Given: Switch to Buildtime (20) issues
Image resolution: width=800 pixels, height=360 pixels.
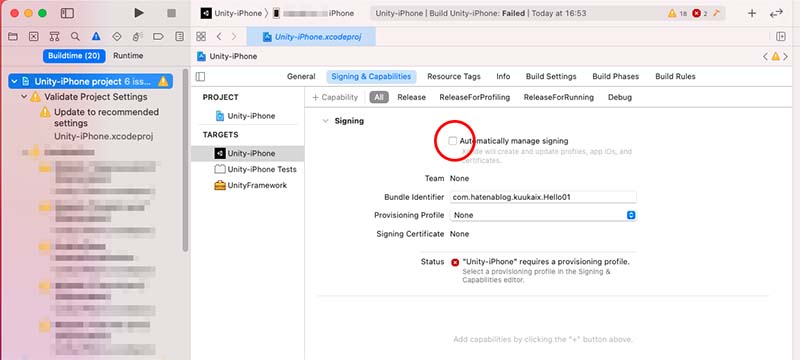Looking at the screenshot, I should (x=74, y=56).
